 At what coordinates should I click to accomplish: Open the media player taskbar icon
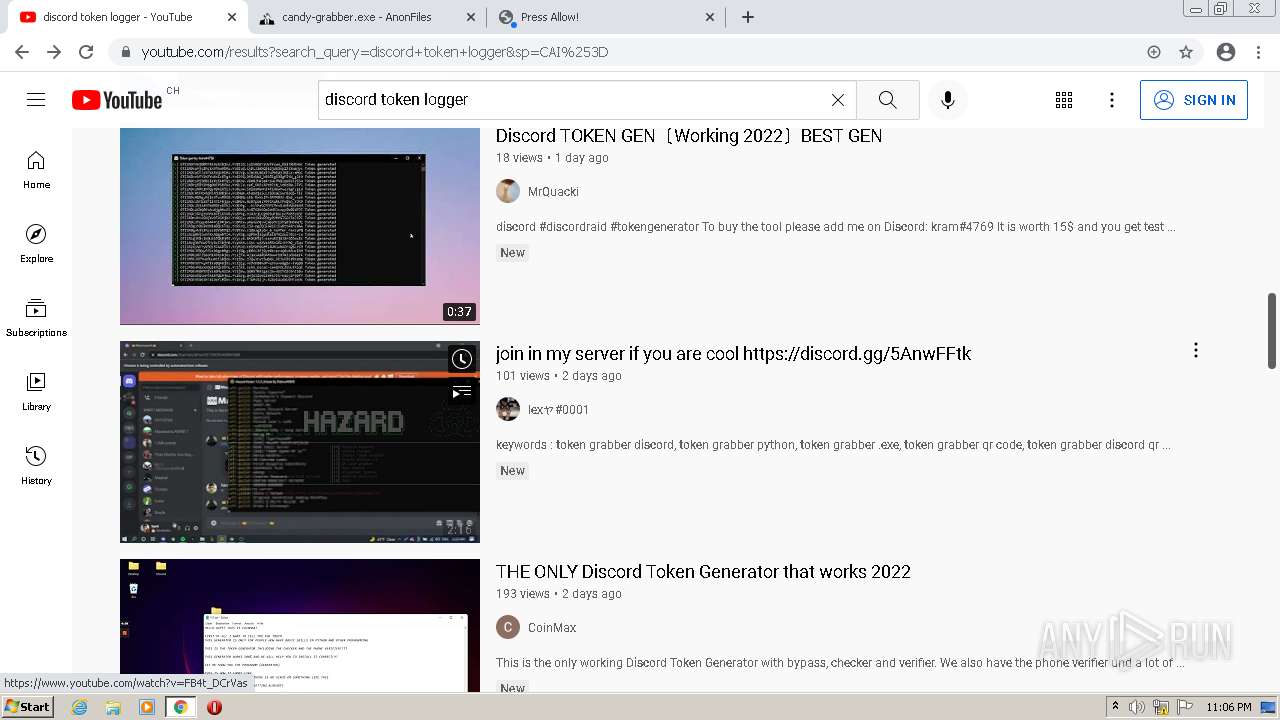point(147,707)
